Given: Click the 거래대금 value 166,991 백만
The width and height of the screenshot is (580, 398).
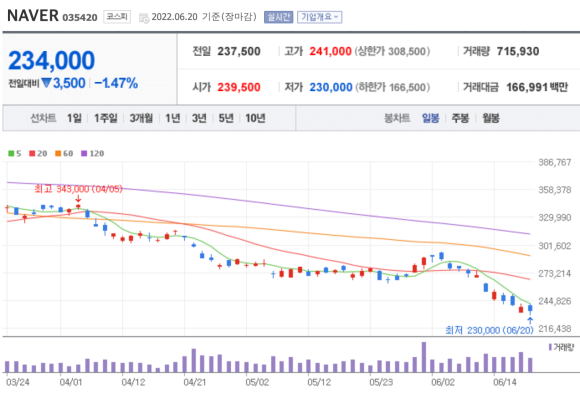Looking at the screenshot, I should 537,87.
